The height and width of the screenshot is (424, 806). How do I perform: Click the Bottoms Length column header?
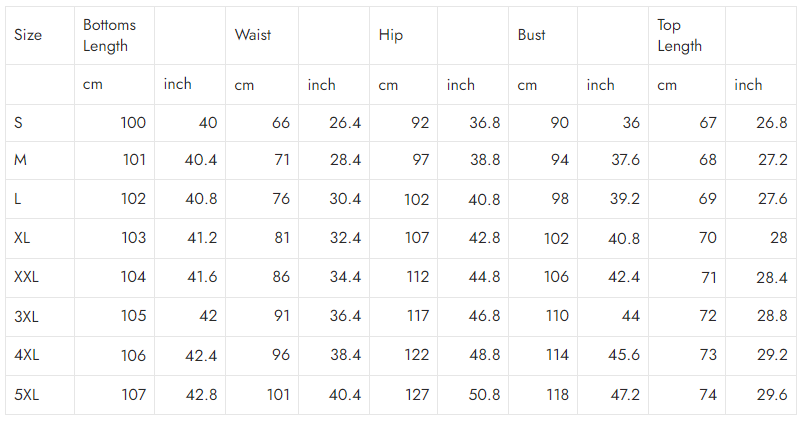click(x=109, y=35)
